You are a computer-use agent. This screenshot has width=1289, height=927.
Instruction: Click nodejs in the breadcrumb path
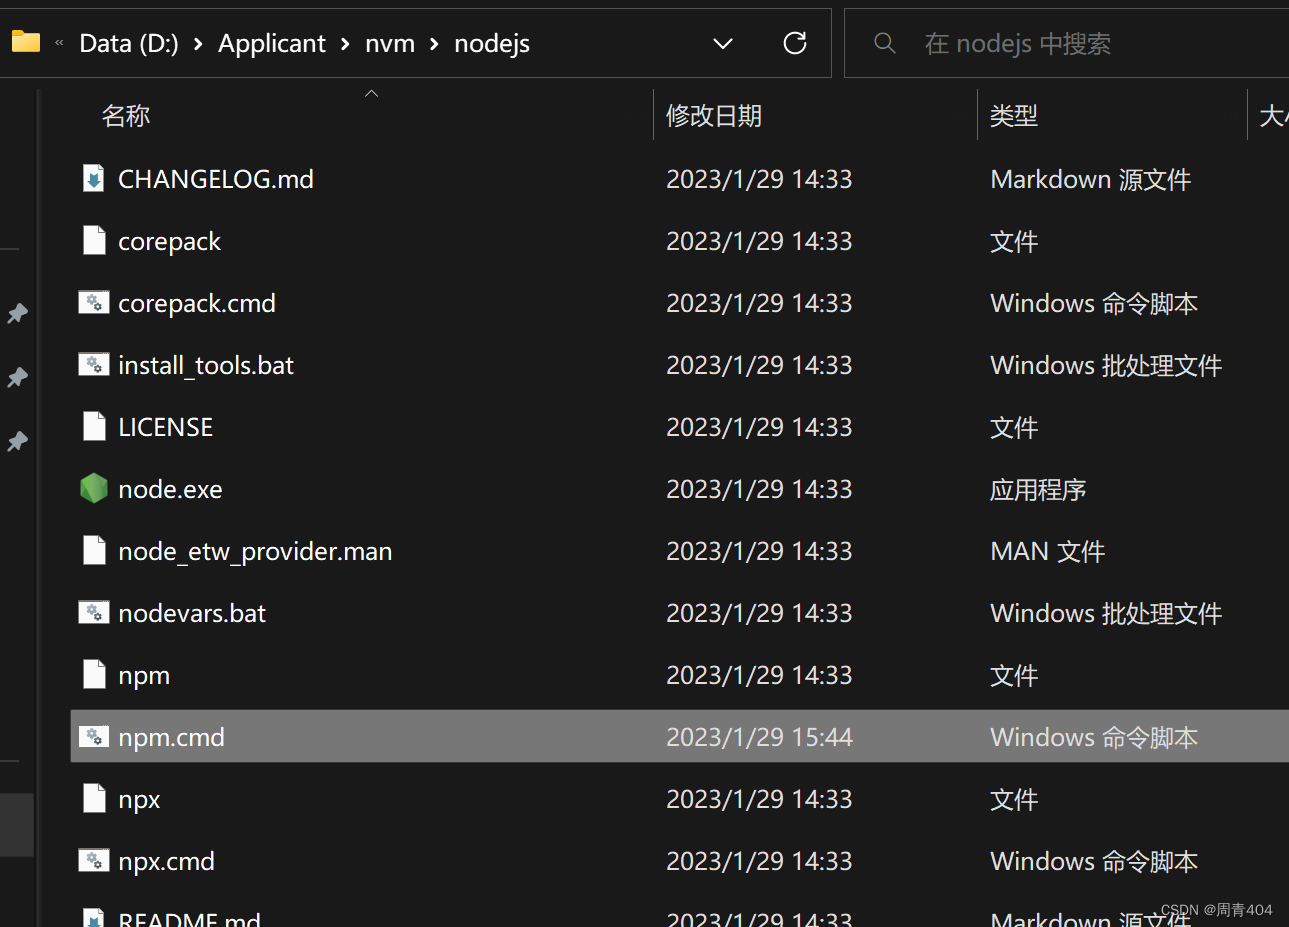click(492, 44)
